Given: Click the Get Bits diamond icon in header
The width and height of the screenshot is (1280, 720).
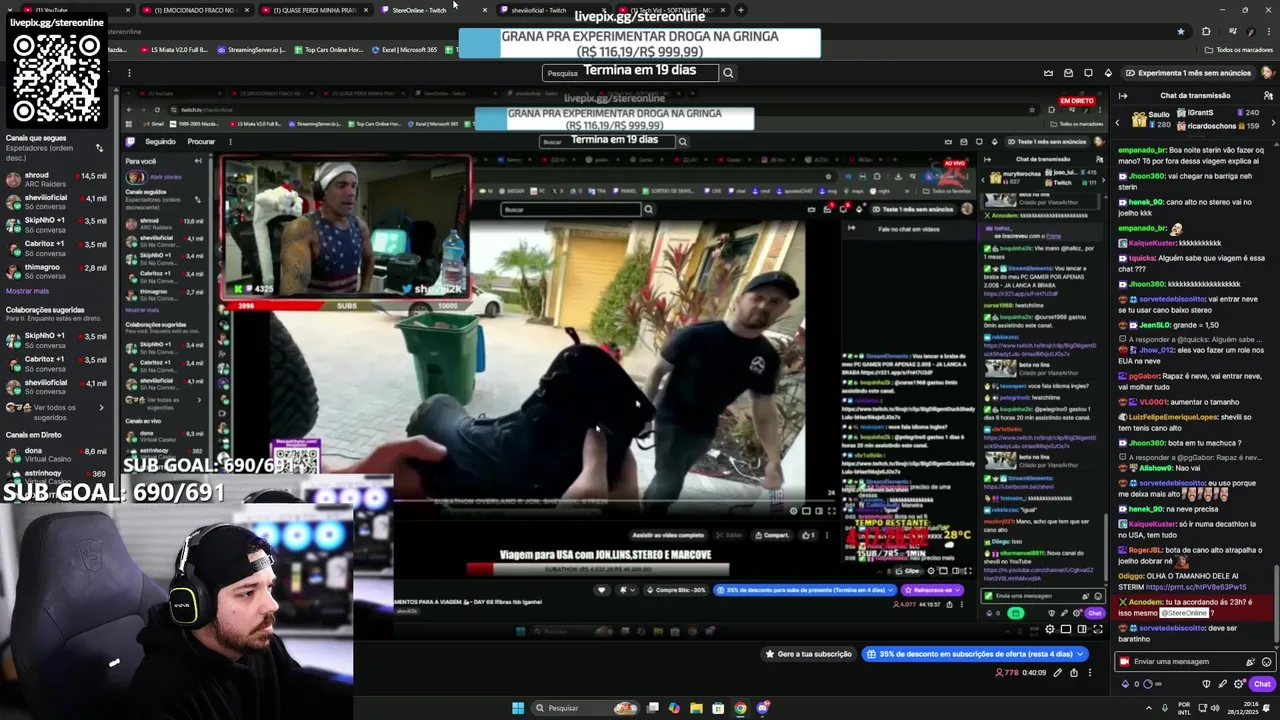Looking at the screenshot, I should click(1108, 73).
